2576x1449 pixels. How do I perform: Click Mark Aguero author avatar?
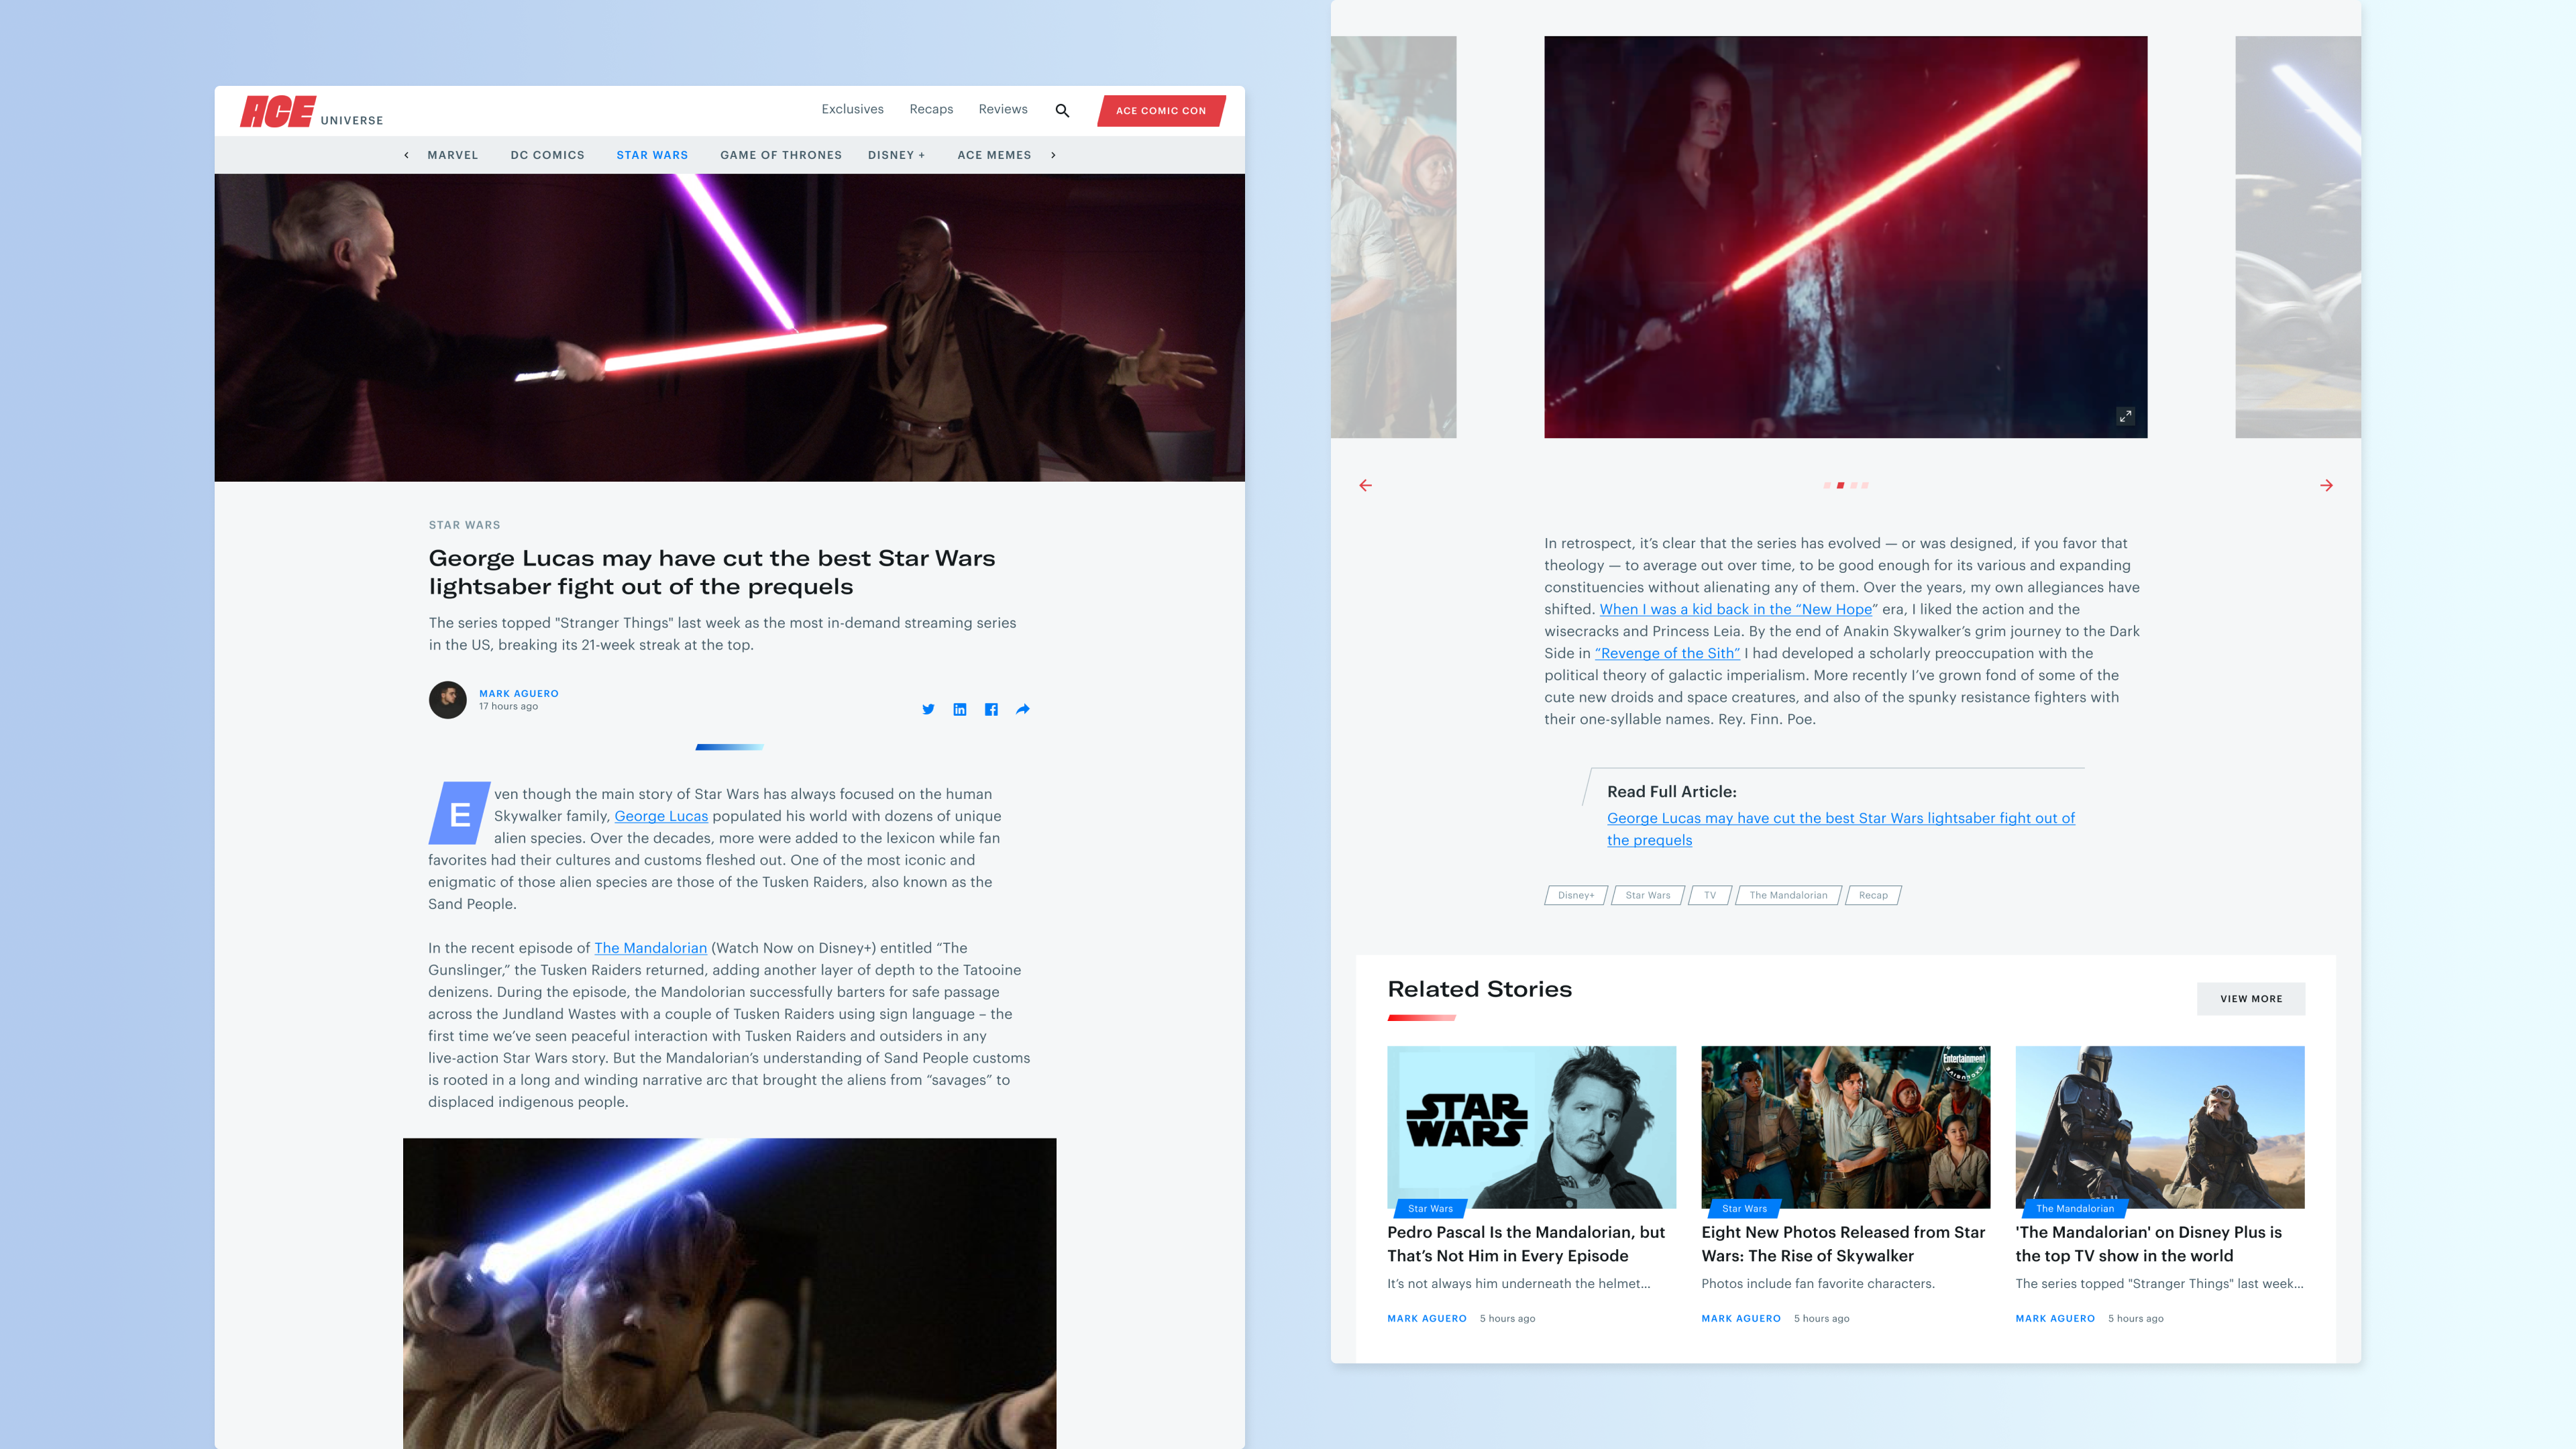tap(447, 700)
